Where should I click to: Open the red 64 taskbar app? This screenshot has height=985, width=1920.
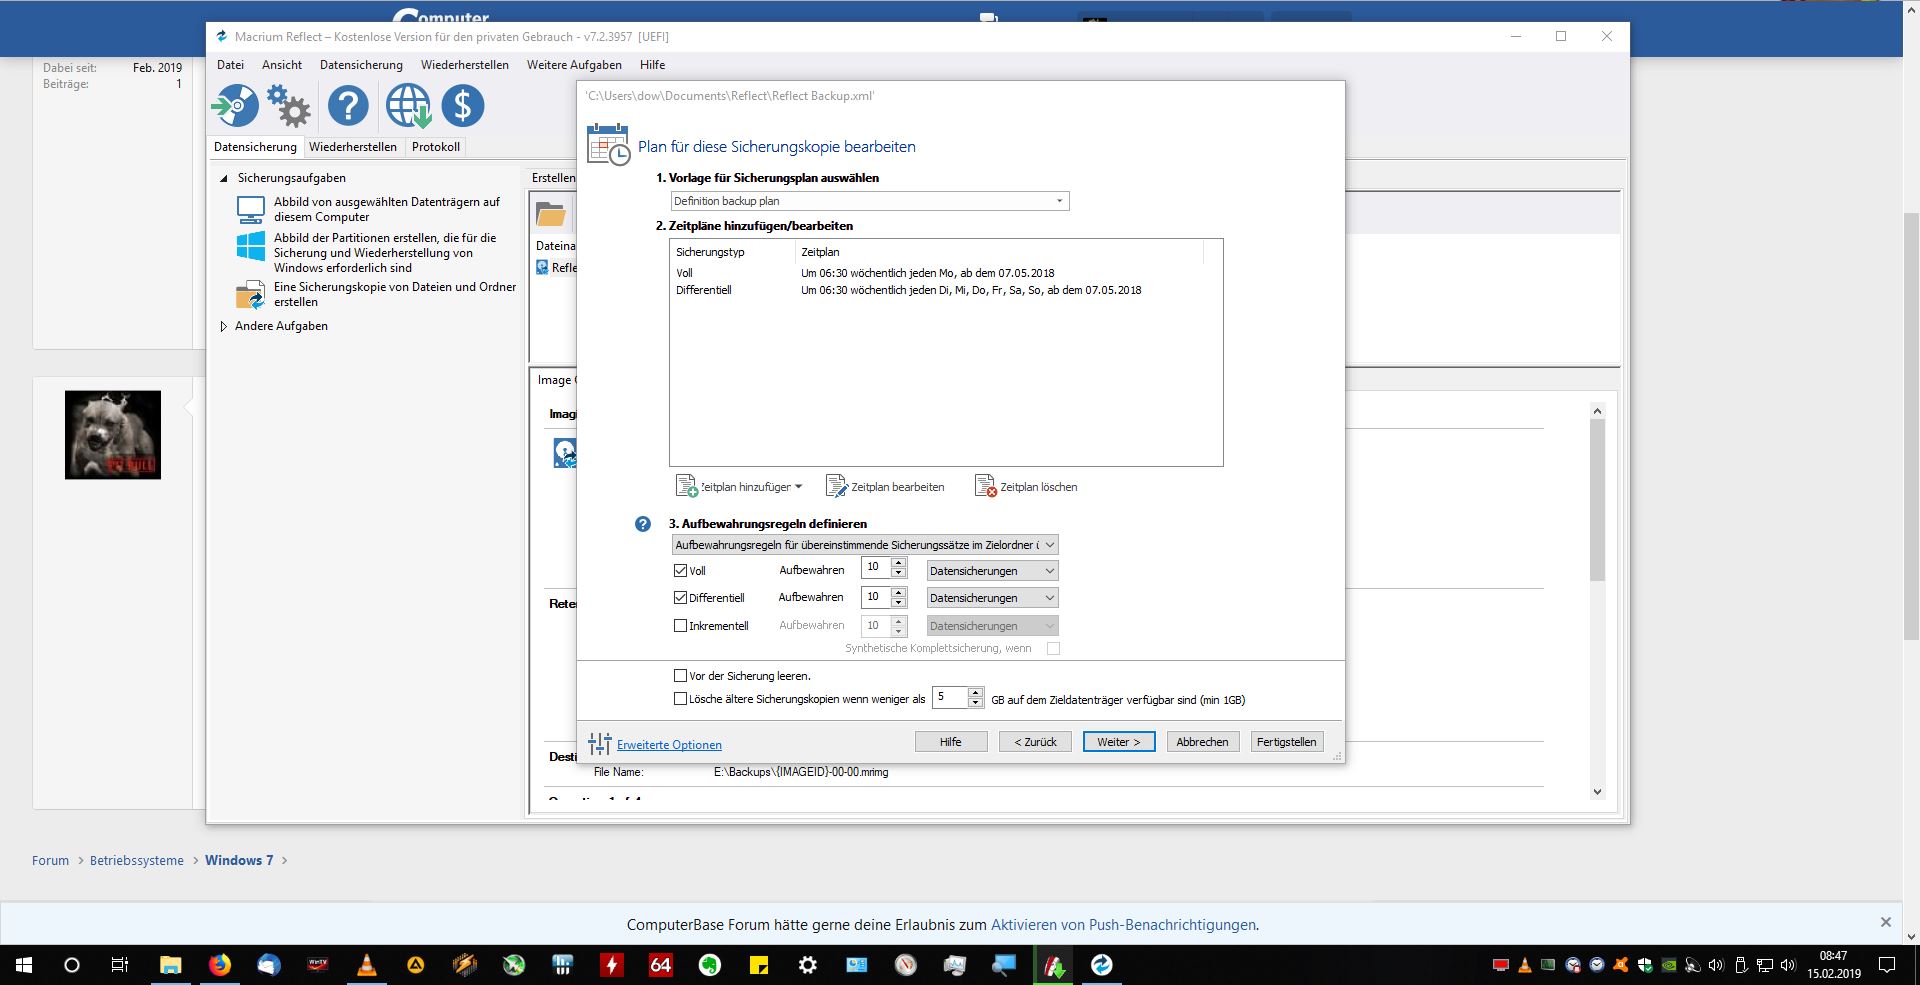coord(660,965)
